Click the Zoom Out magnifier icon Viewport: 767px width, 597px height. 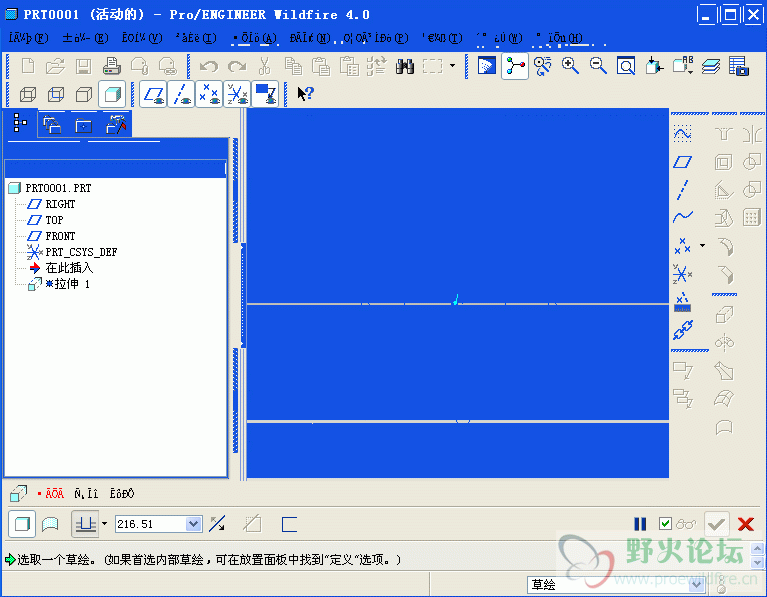click(598, 66)
